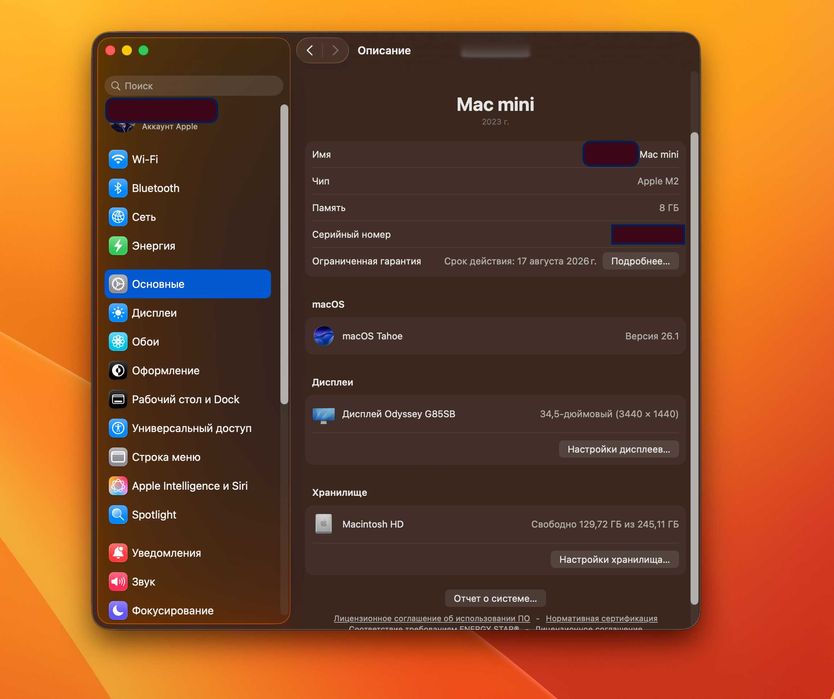Select Дисплеи in the sidebar
This screenshot has width=834, height=699.
188,313
